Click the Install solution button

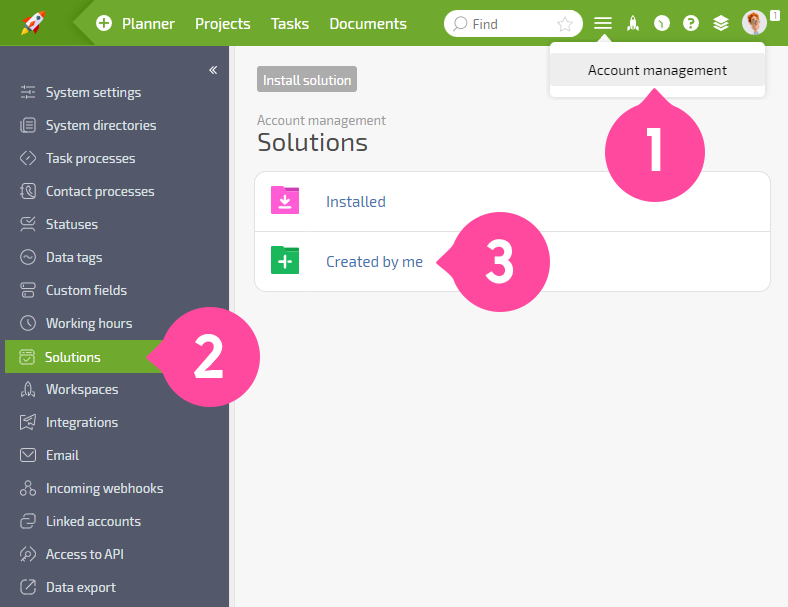[x=307, y=79]
